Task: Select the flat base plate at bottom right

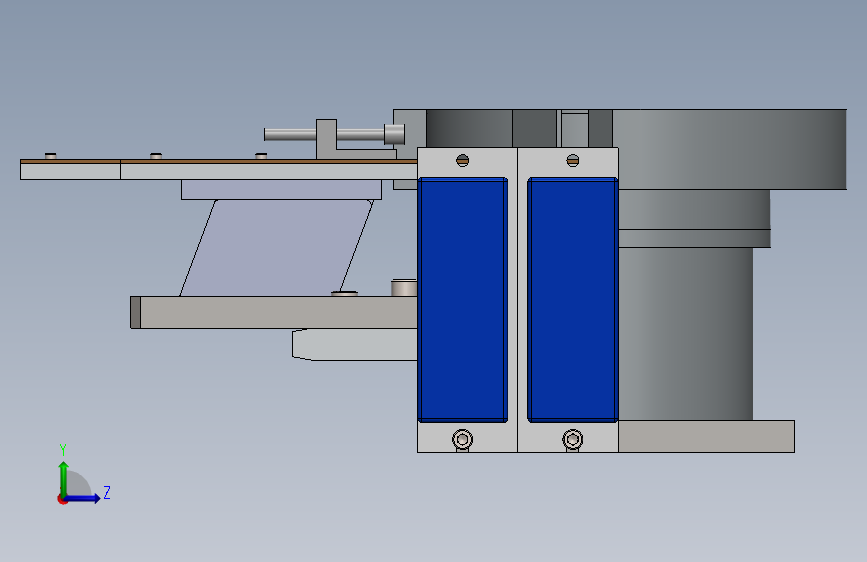Action: (706, 436)
